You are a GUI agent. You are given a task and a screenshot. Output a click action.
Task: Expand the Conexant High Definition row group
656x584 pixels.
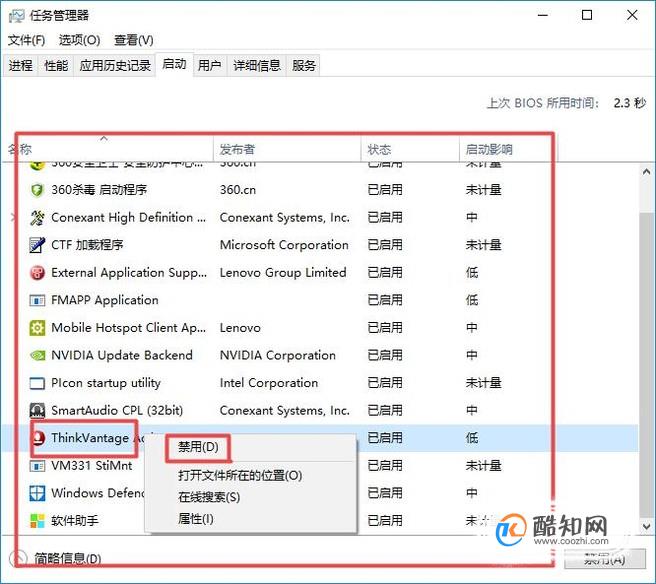[13, 218]
